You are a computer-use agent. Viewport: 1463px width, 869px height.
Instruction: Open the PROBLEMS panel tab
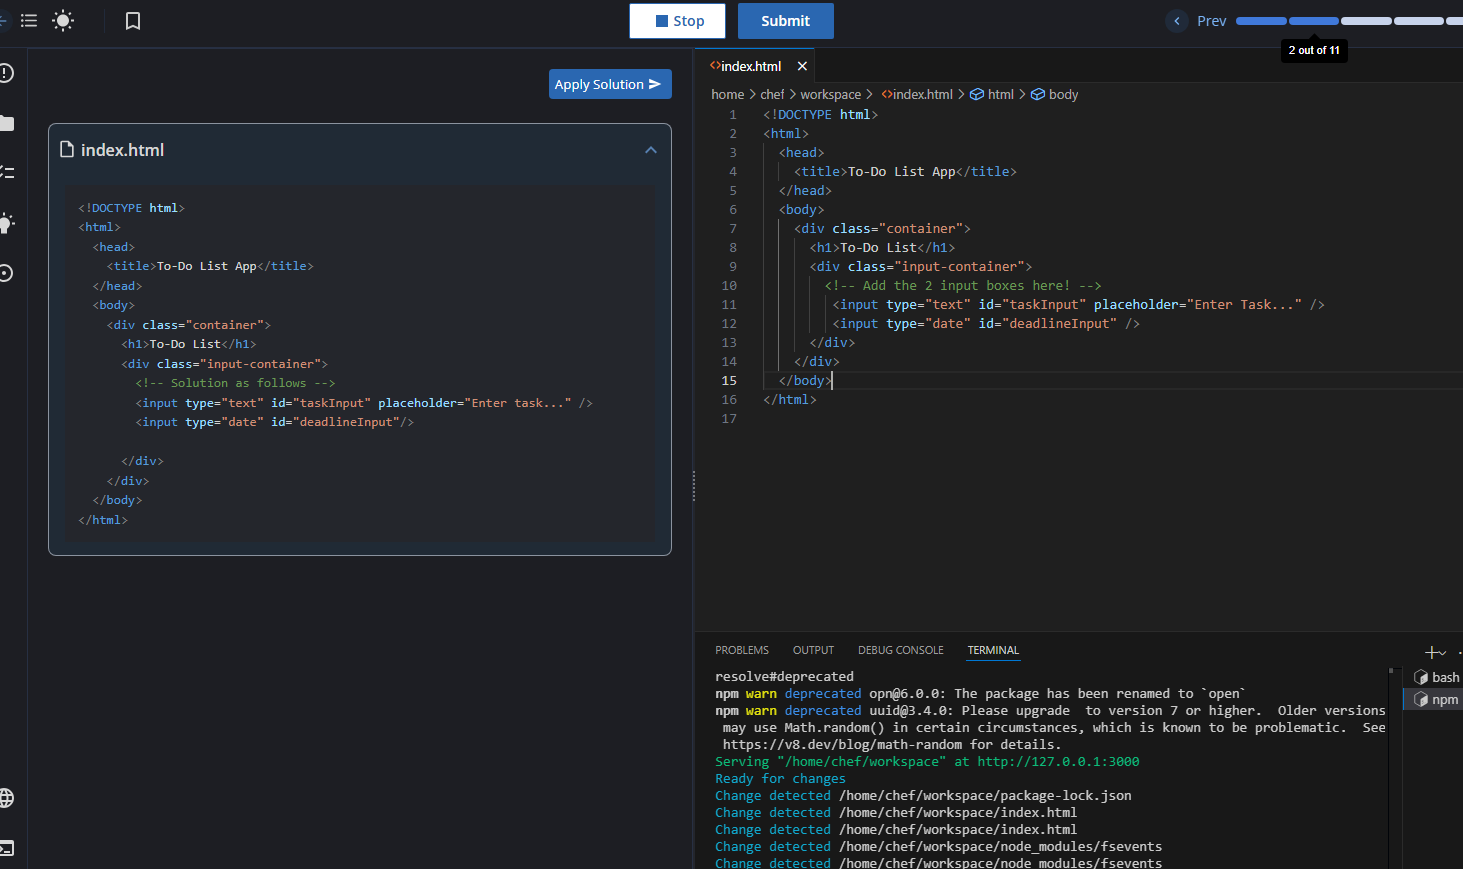point(742,650)
